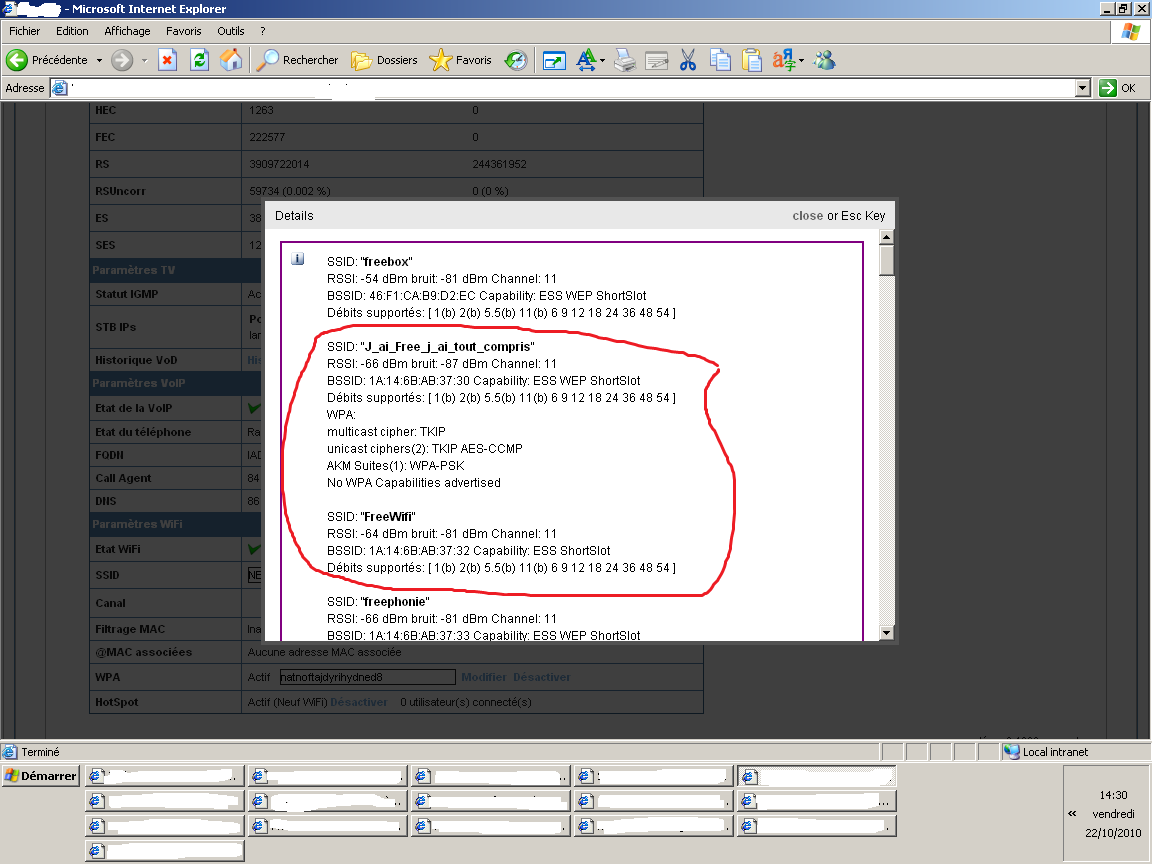Click the Paramètres WiFi section header
The width and height of the screenshot is (1152, 864).
point(176,524)
